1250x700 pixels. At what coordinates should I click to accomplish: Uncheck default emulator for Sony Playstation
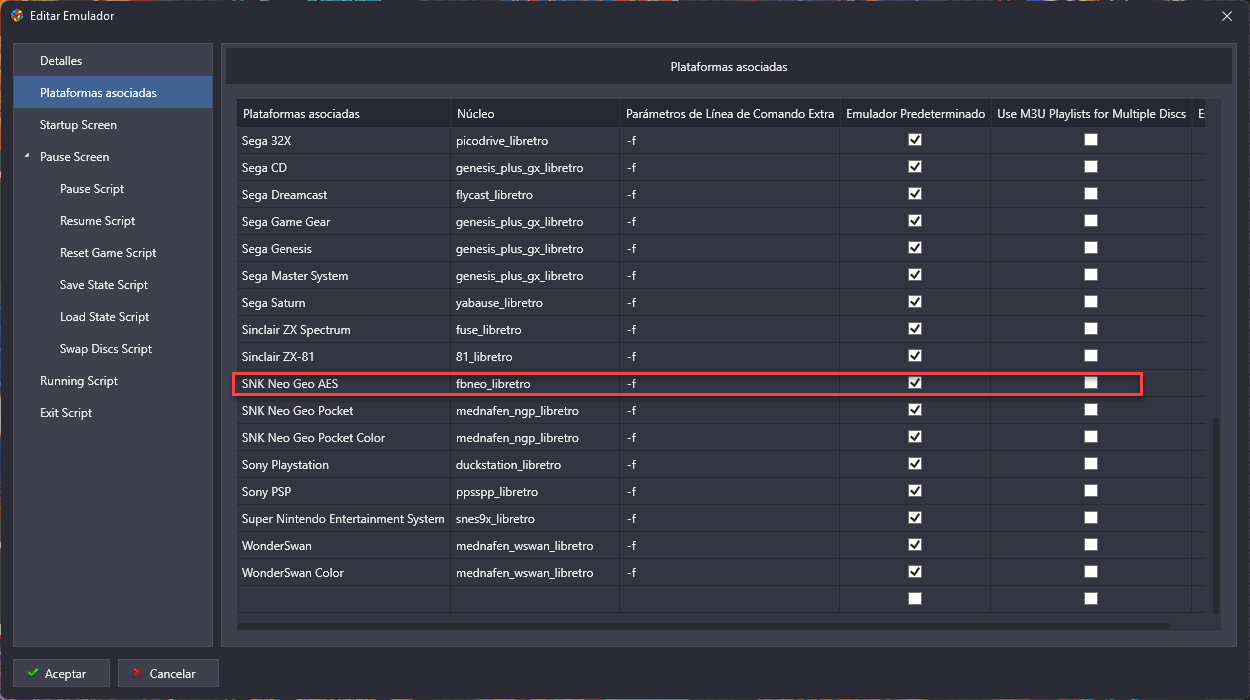pyautogui.click(x=915, y=464)
